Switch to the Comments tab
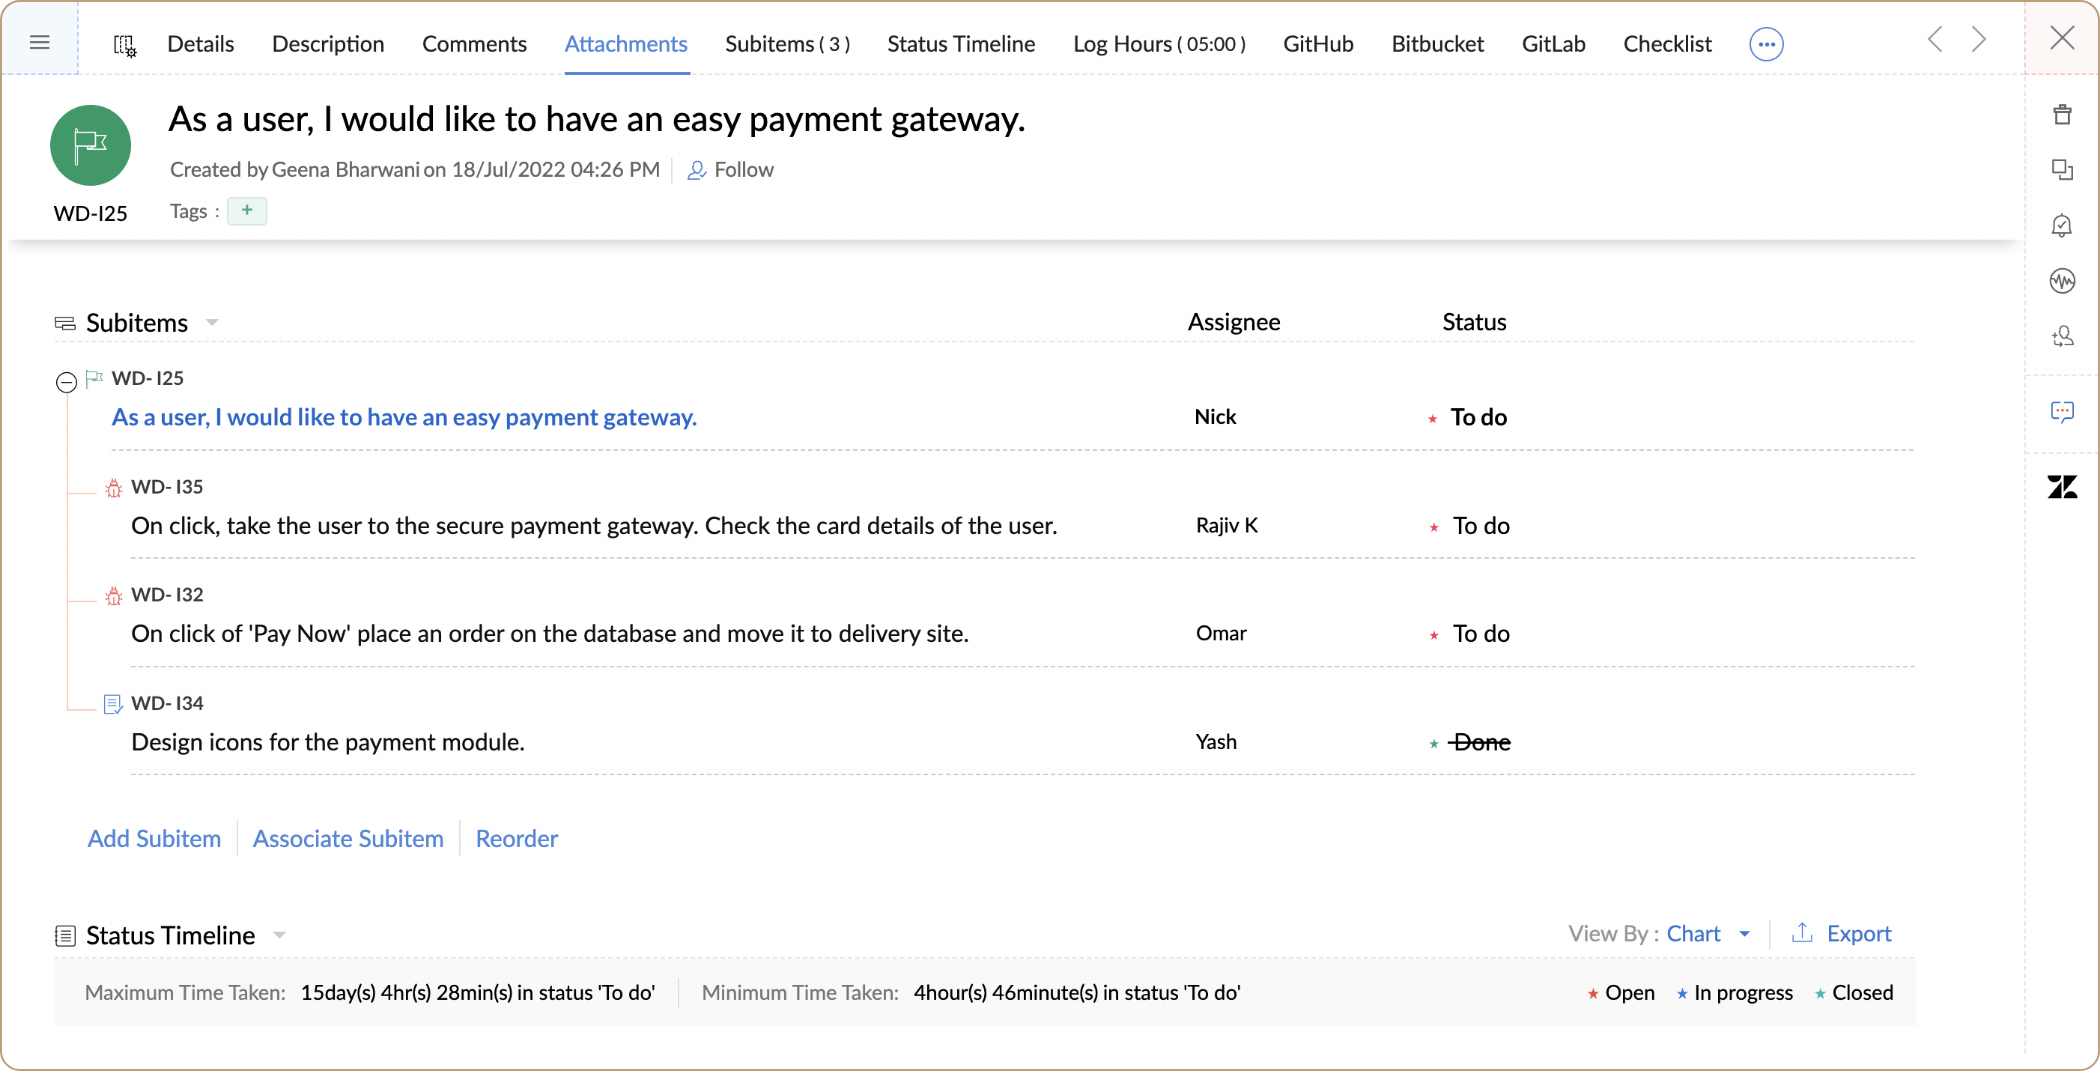 [x=474, y=44]
